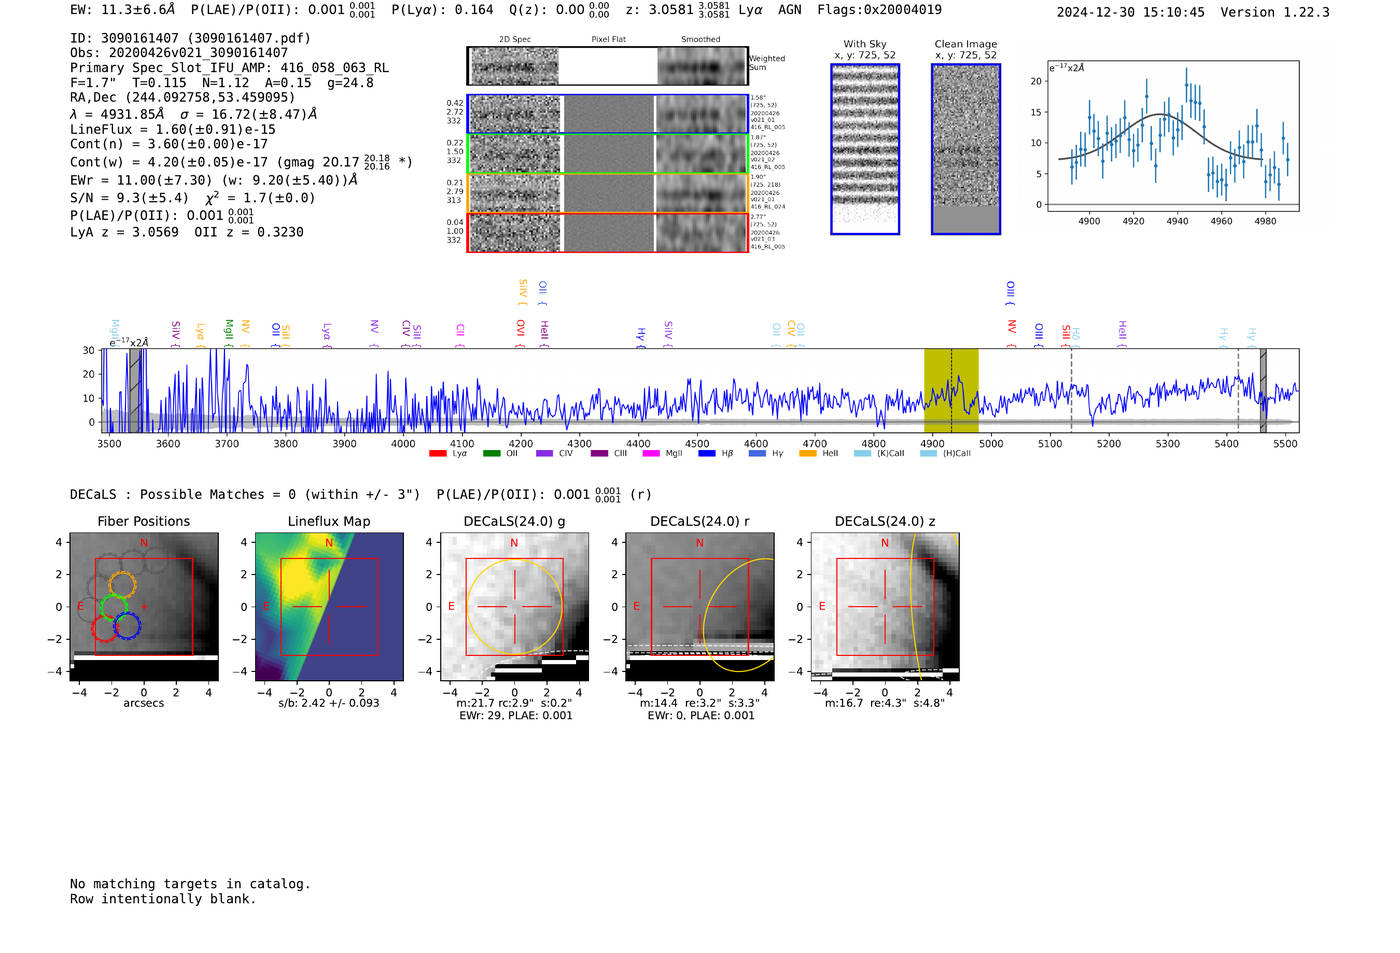Open the Lineflux Map image
This screenshot has height=953, width=1400.
tap(329, 607)
